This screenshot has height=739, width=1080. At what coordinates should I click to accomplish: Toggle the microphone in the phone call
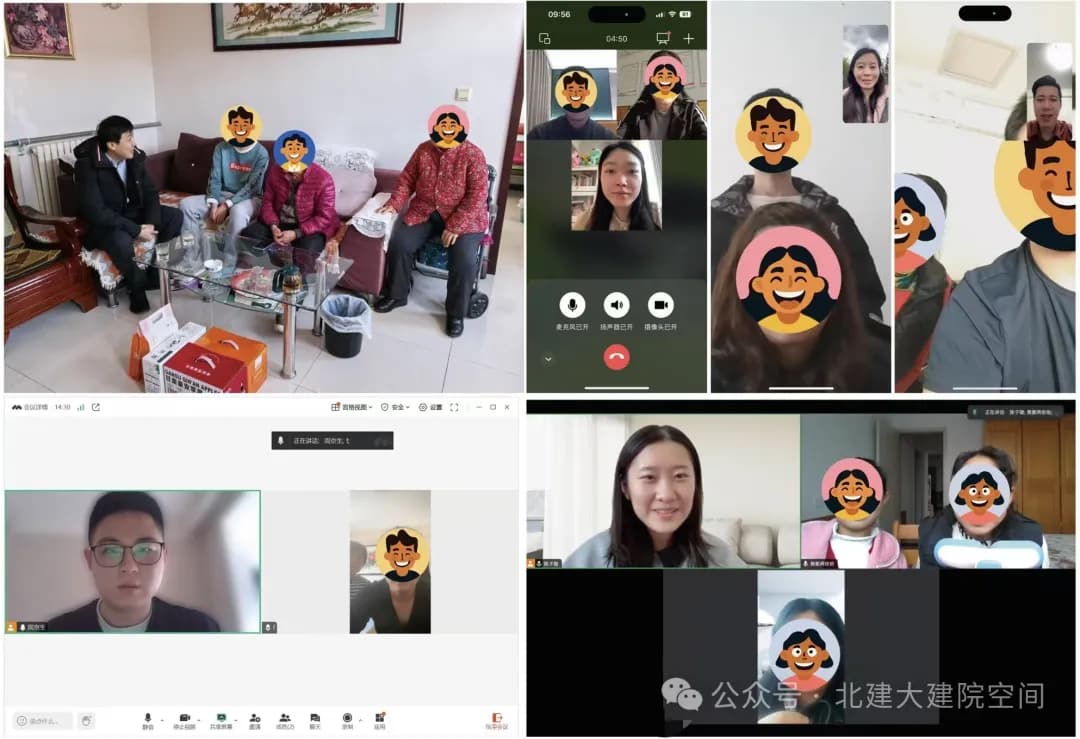pyautogui.click(x=573, y=305)
